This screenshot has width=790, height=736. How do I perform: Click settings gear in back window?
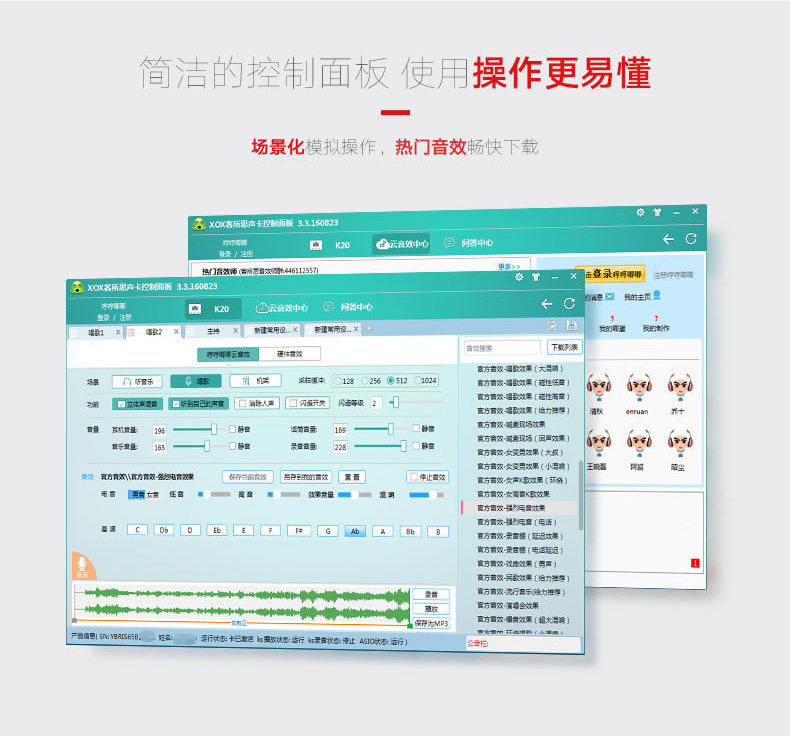(640, 212)
